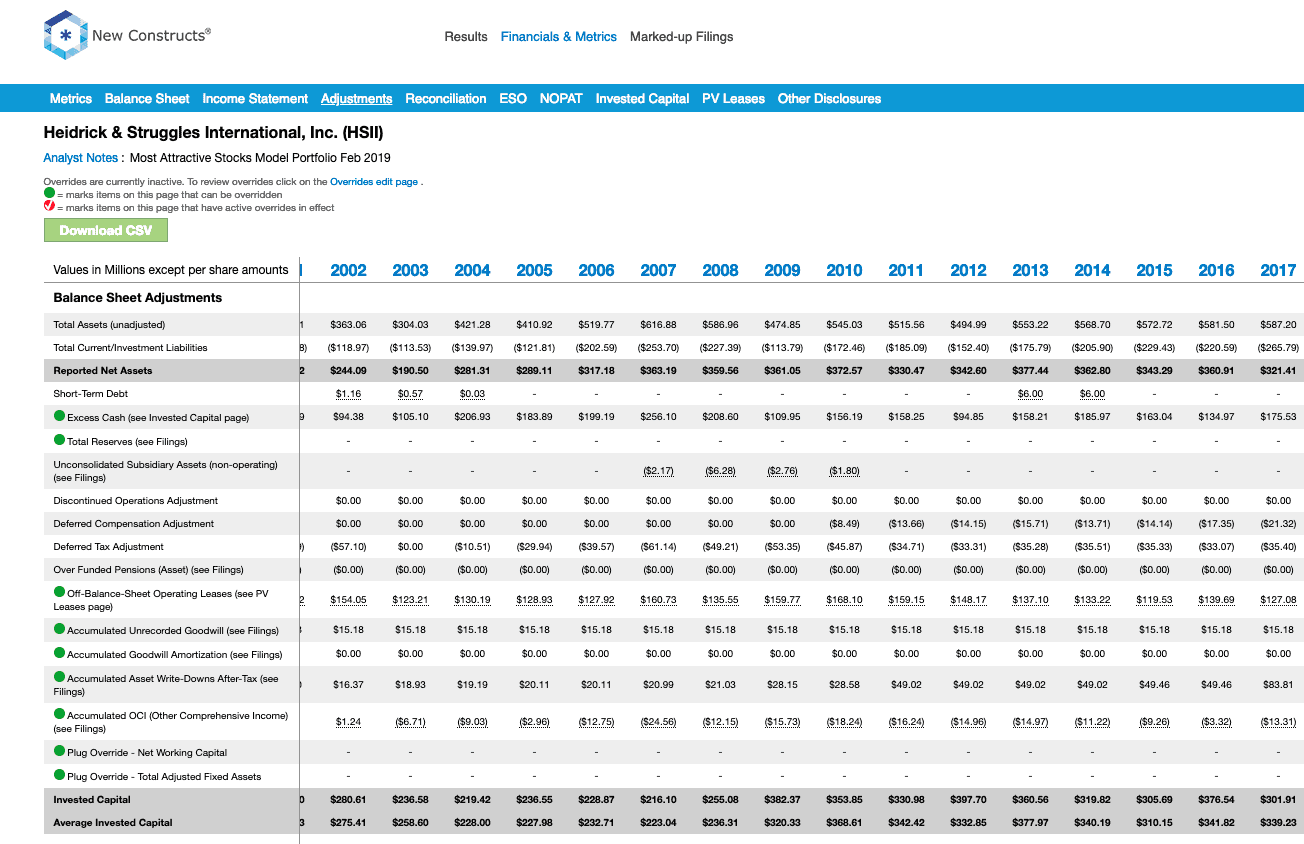1304x844 pixels.
Task: Click 2010 Unconsolidated Subsidiary Assets value ($1.80)
Action: click(x=845, y=470)
